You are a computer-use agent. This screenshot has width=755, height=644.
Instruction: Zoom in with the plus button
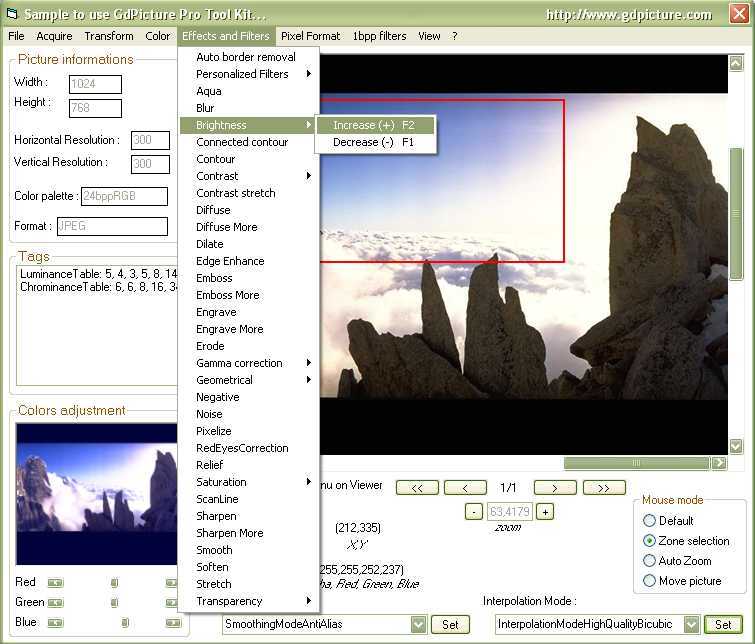coord(545,512)
